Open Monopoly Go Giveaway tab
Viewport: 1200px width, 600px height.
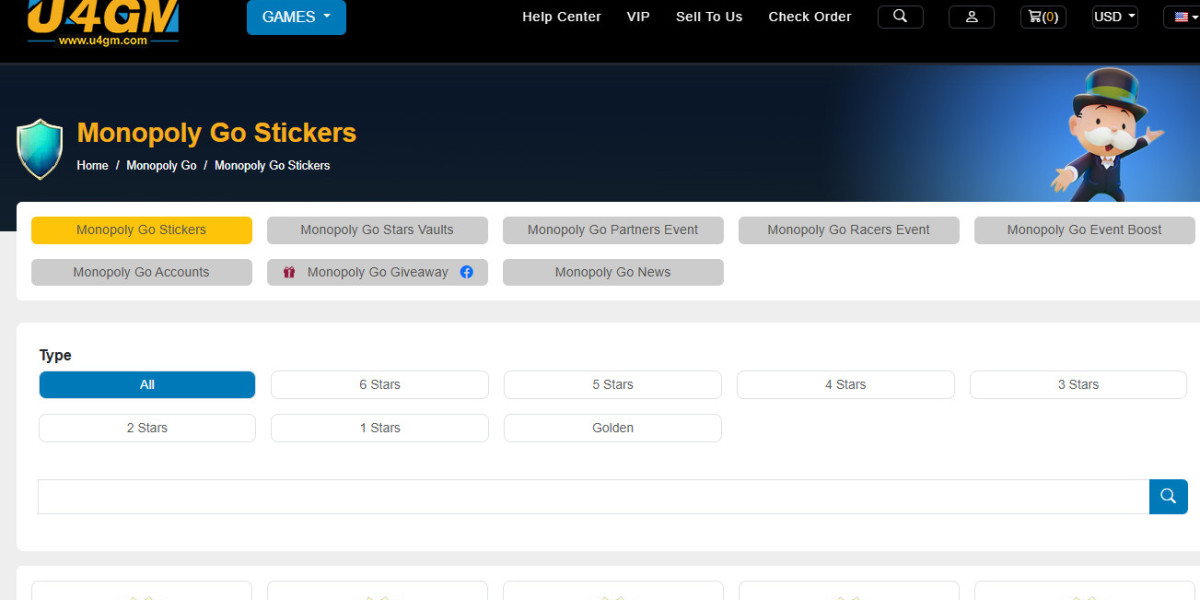point(377,272)
